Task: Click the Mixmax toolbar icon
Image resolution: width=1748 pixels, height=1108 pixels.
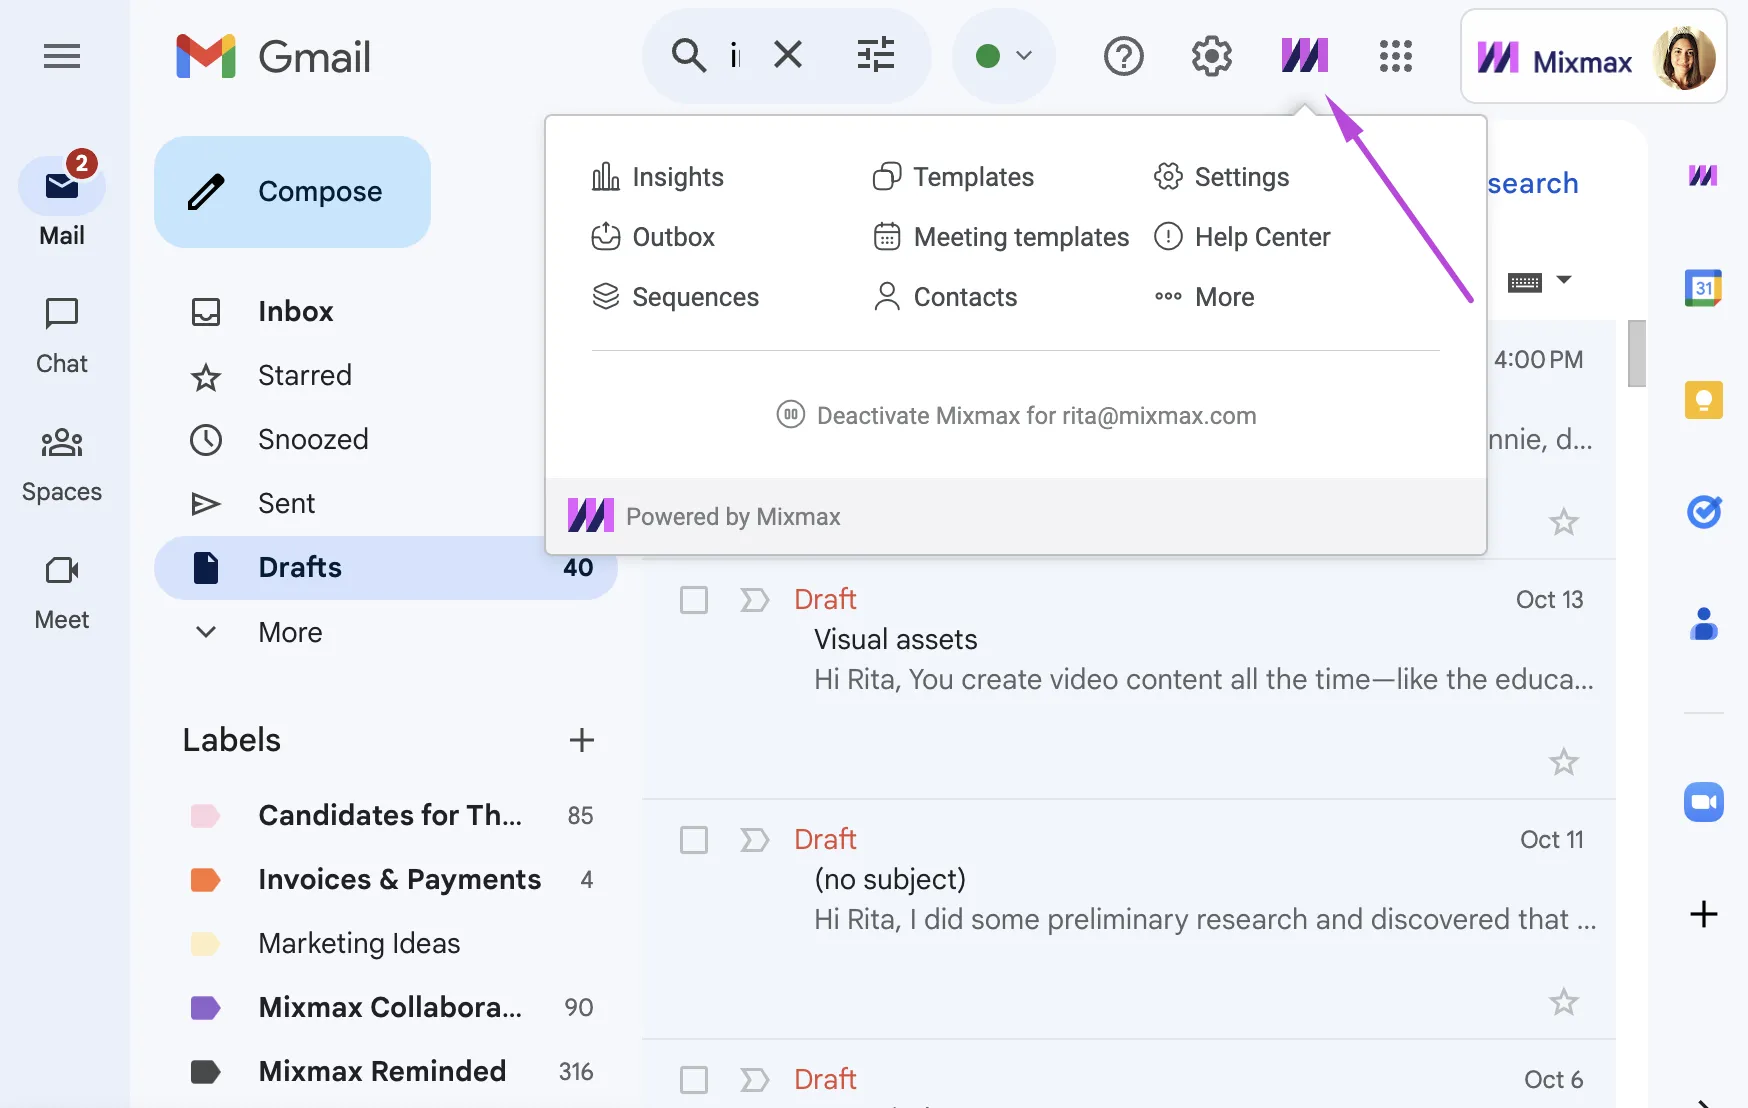Action: pos(1305,56)
